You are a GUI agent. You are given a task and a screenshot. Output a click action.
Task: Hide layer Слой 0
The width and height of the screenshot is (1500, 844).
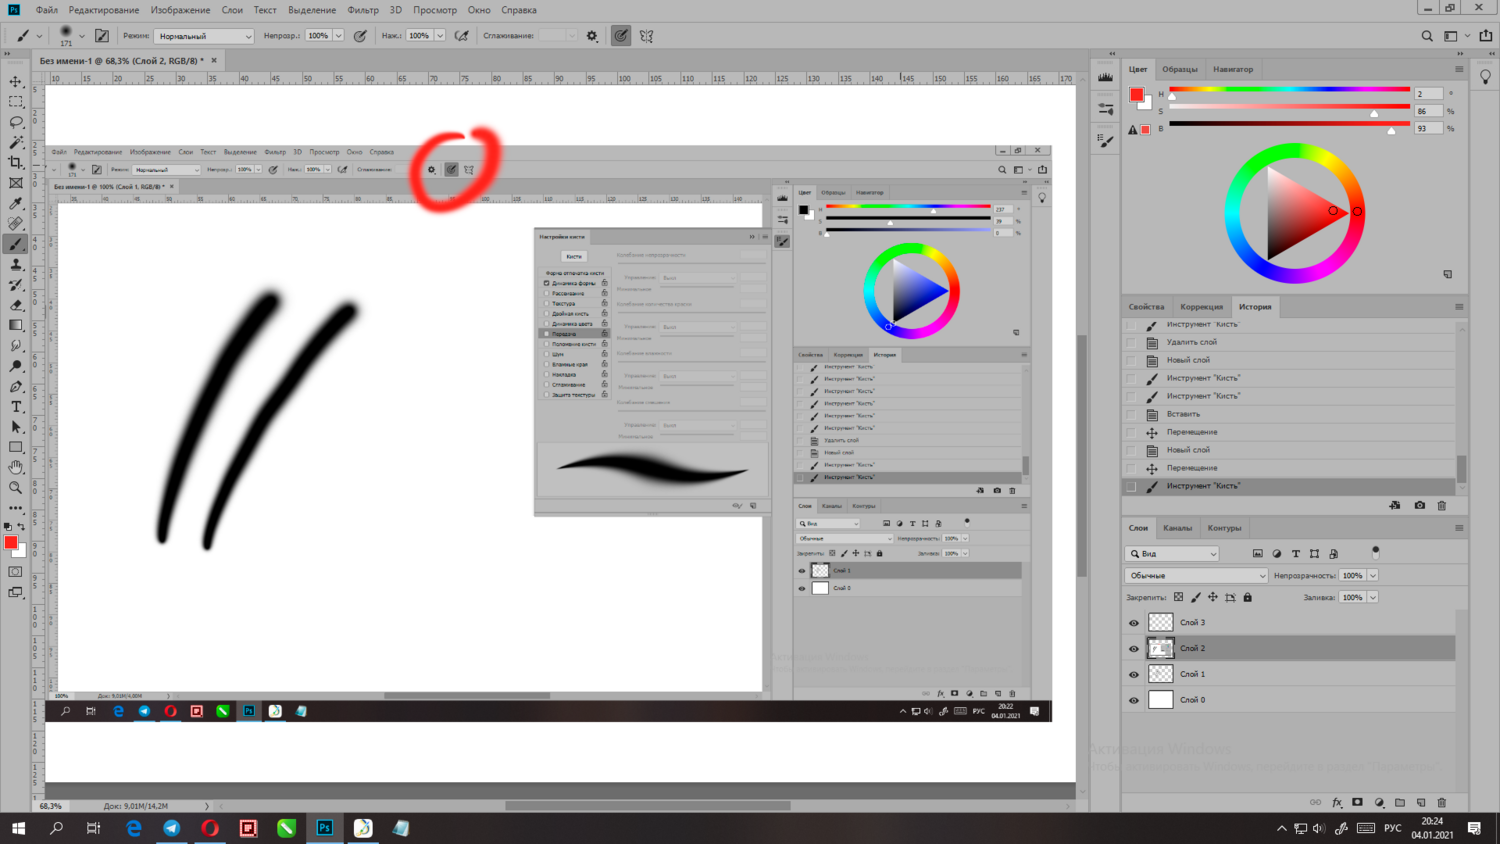(1134, 701)
